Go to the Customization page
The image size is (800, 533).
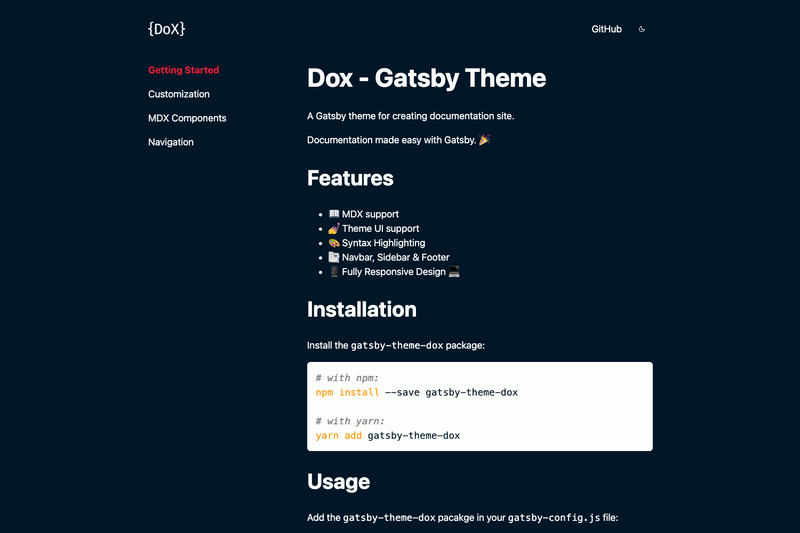tap(179, 94)
